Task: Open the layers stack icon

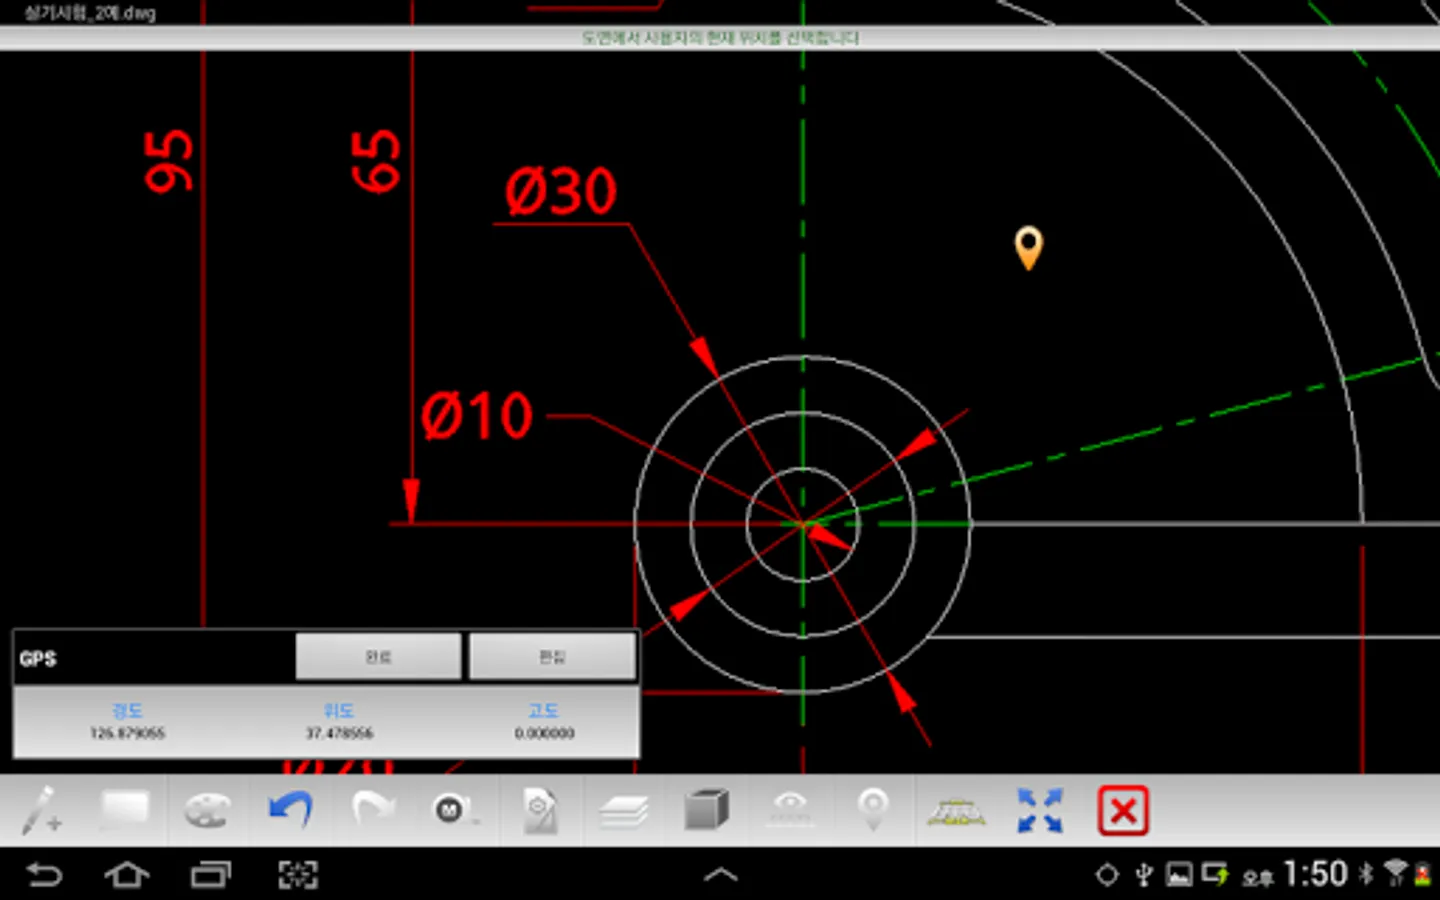Action: point(624,811)
